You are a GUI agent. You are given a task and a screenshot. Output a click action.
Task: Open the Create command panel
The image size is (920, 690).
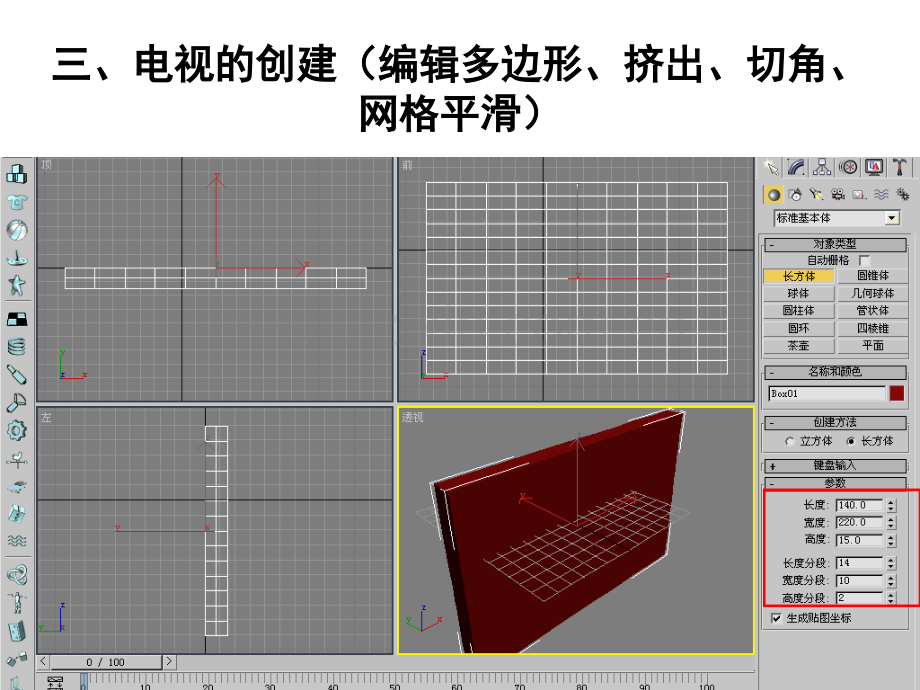pos(772,167)
